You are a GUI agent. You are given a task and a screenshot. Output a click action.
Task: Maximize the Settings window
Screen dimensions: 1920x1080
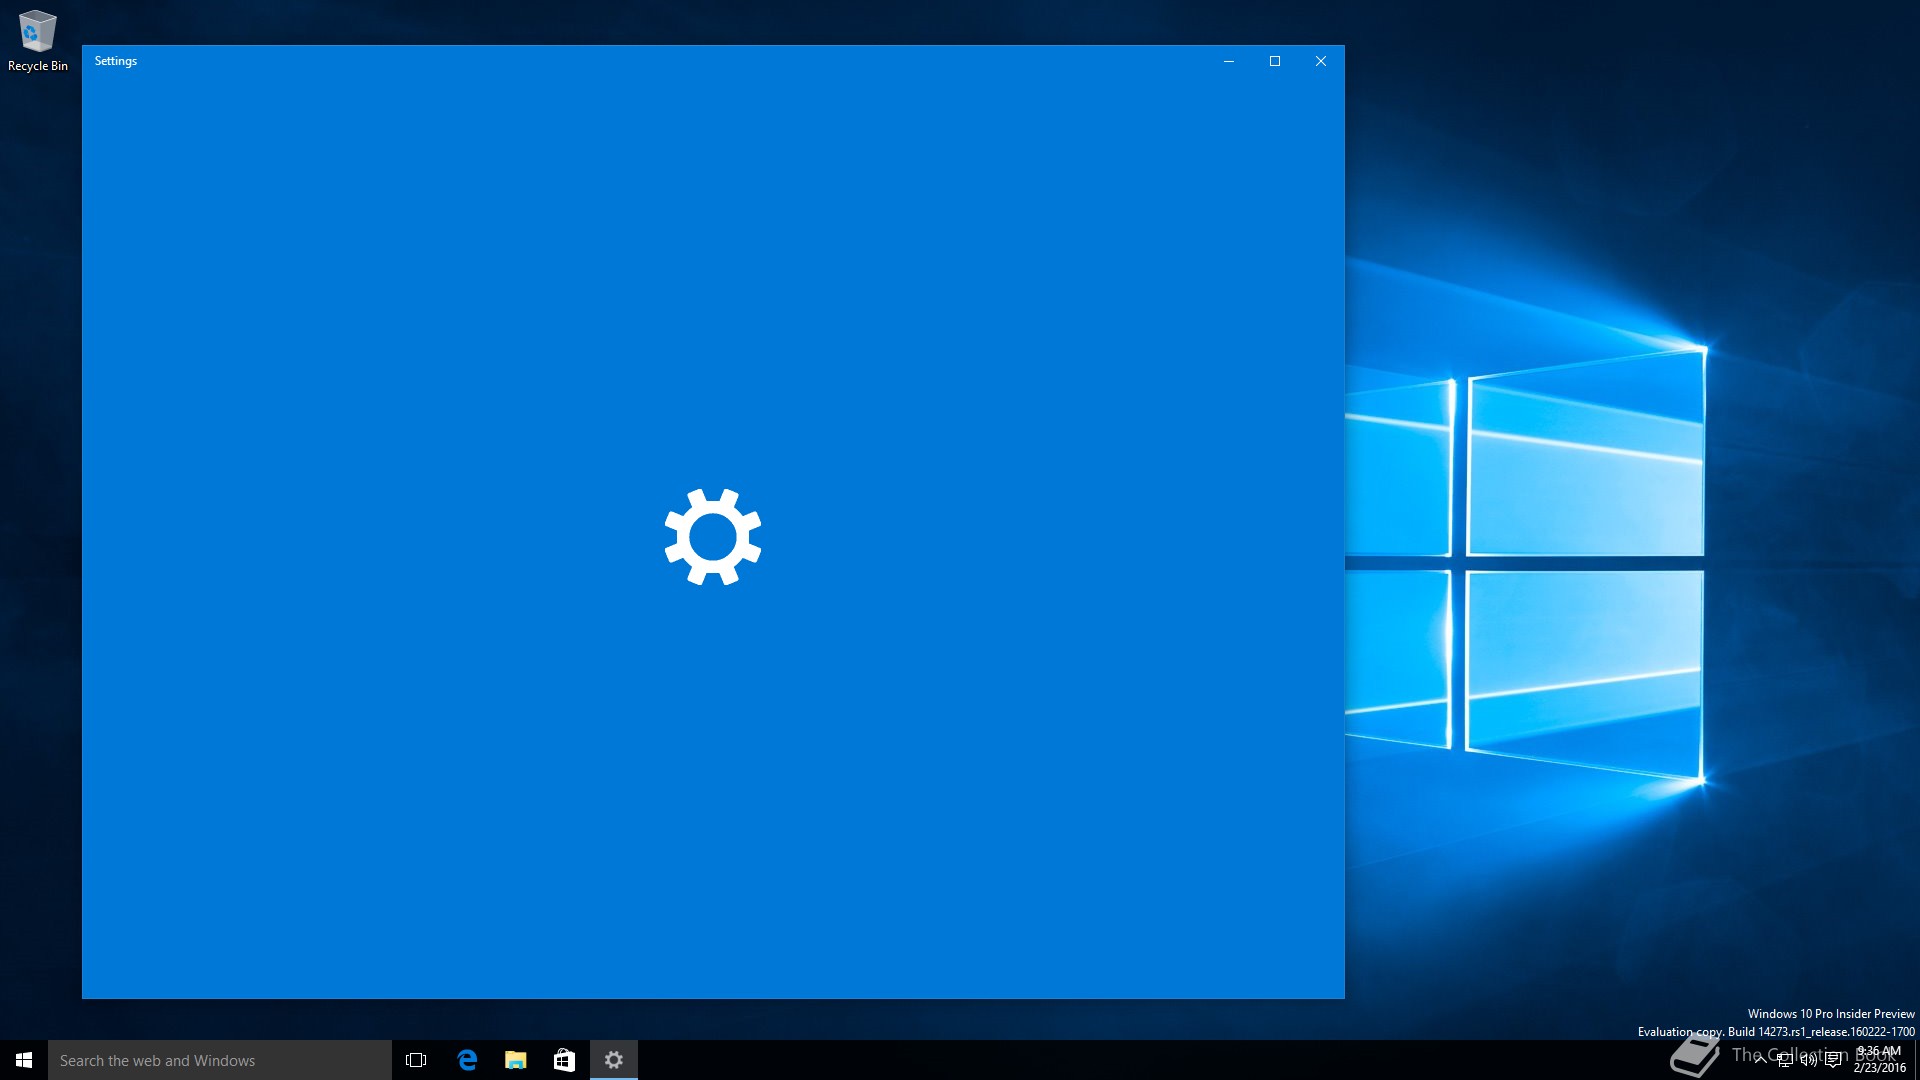1275,61
